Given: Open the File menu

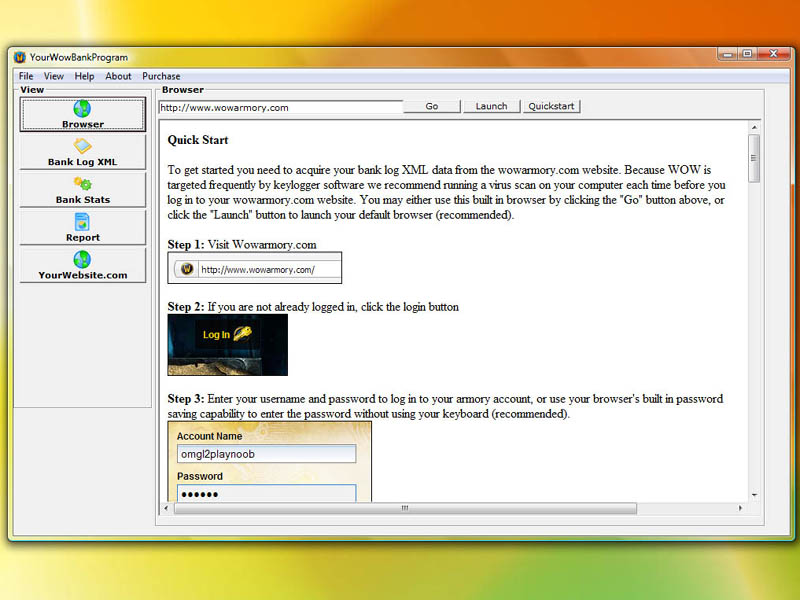Looking at the screenshot, I should [26, 76].
